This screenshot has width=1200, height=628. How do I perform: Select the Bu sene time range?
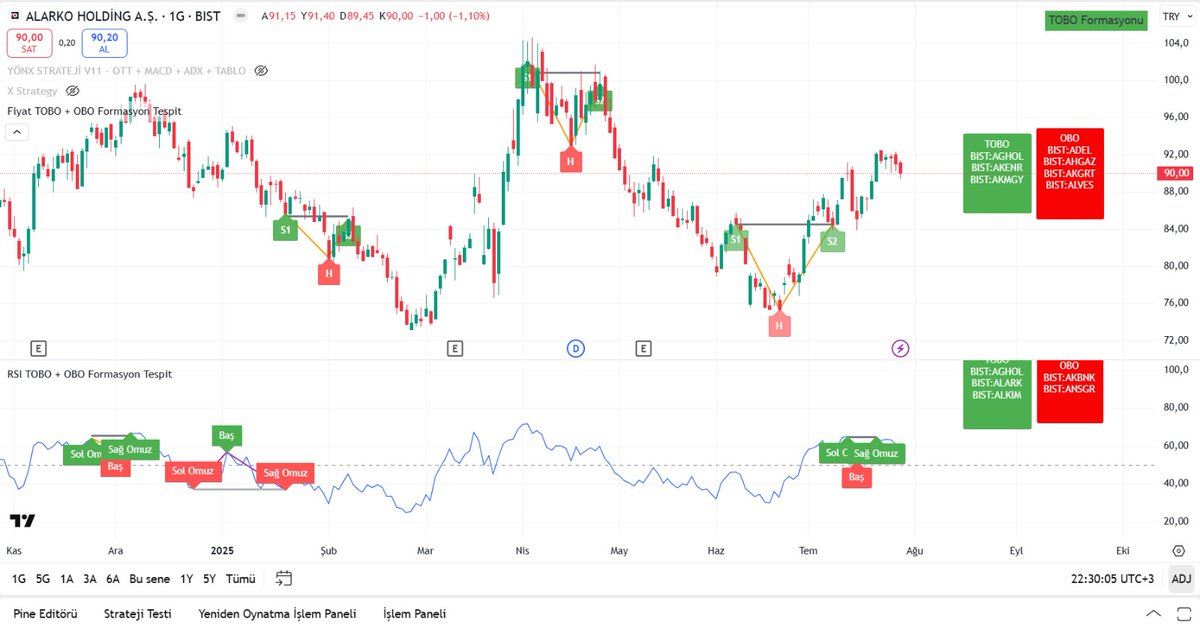pyautogui.click(x=150, y=579)
